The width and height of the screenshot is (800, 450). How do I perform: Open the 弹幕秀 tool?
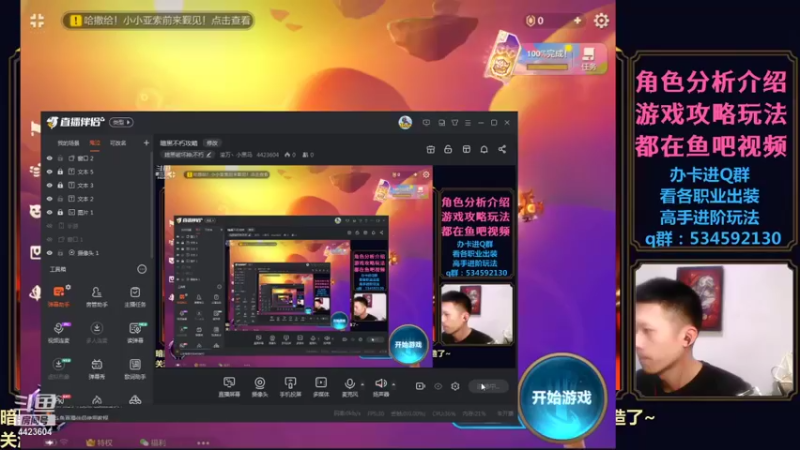click(96, 368)
